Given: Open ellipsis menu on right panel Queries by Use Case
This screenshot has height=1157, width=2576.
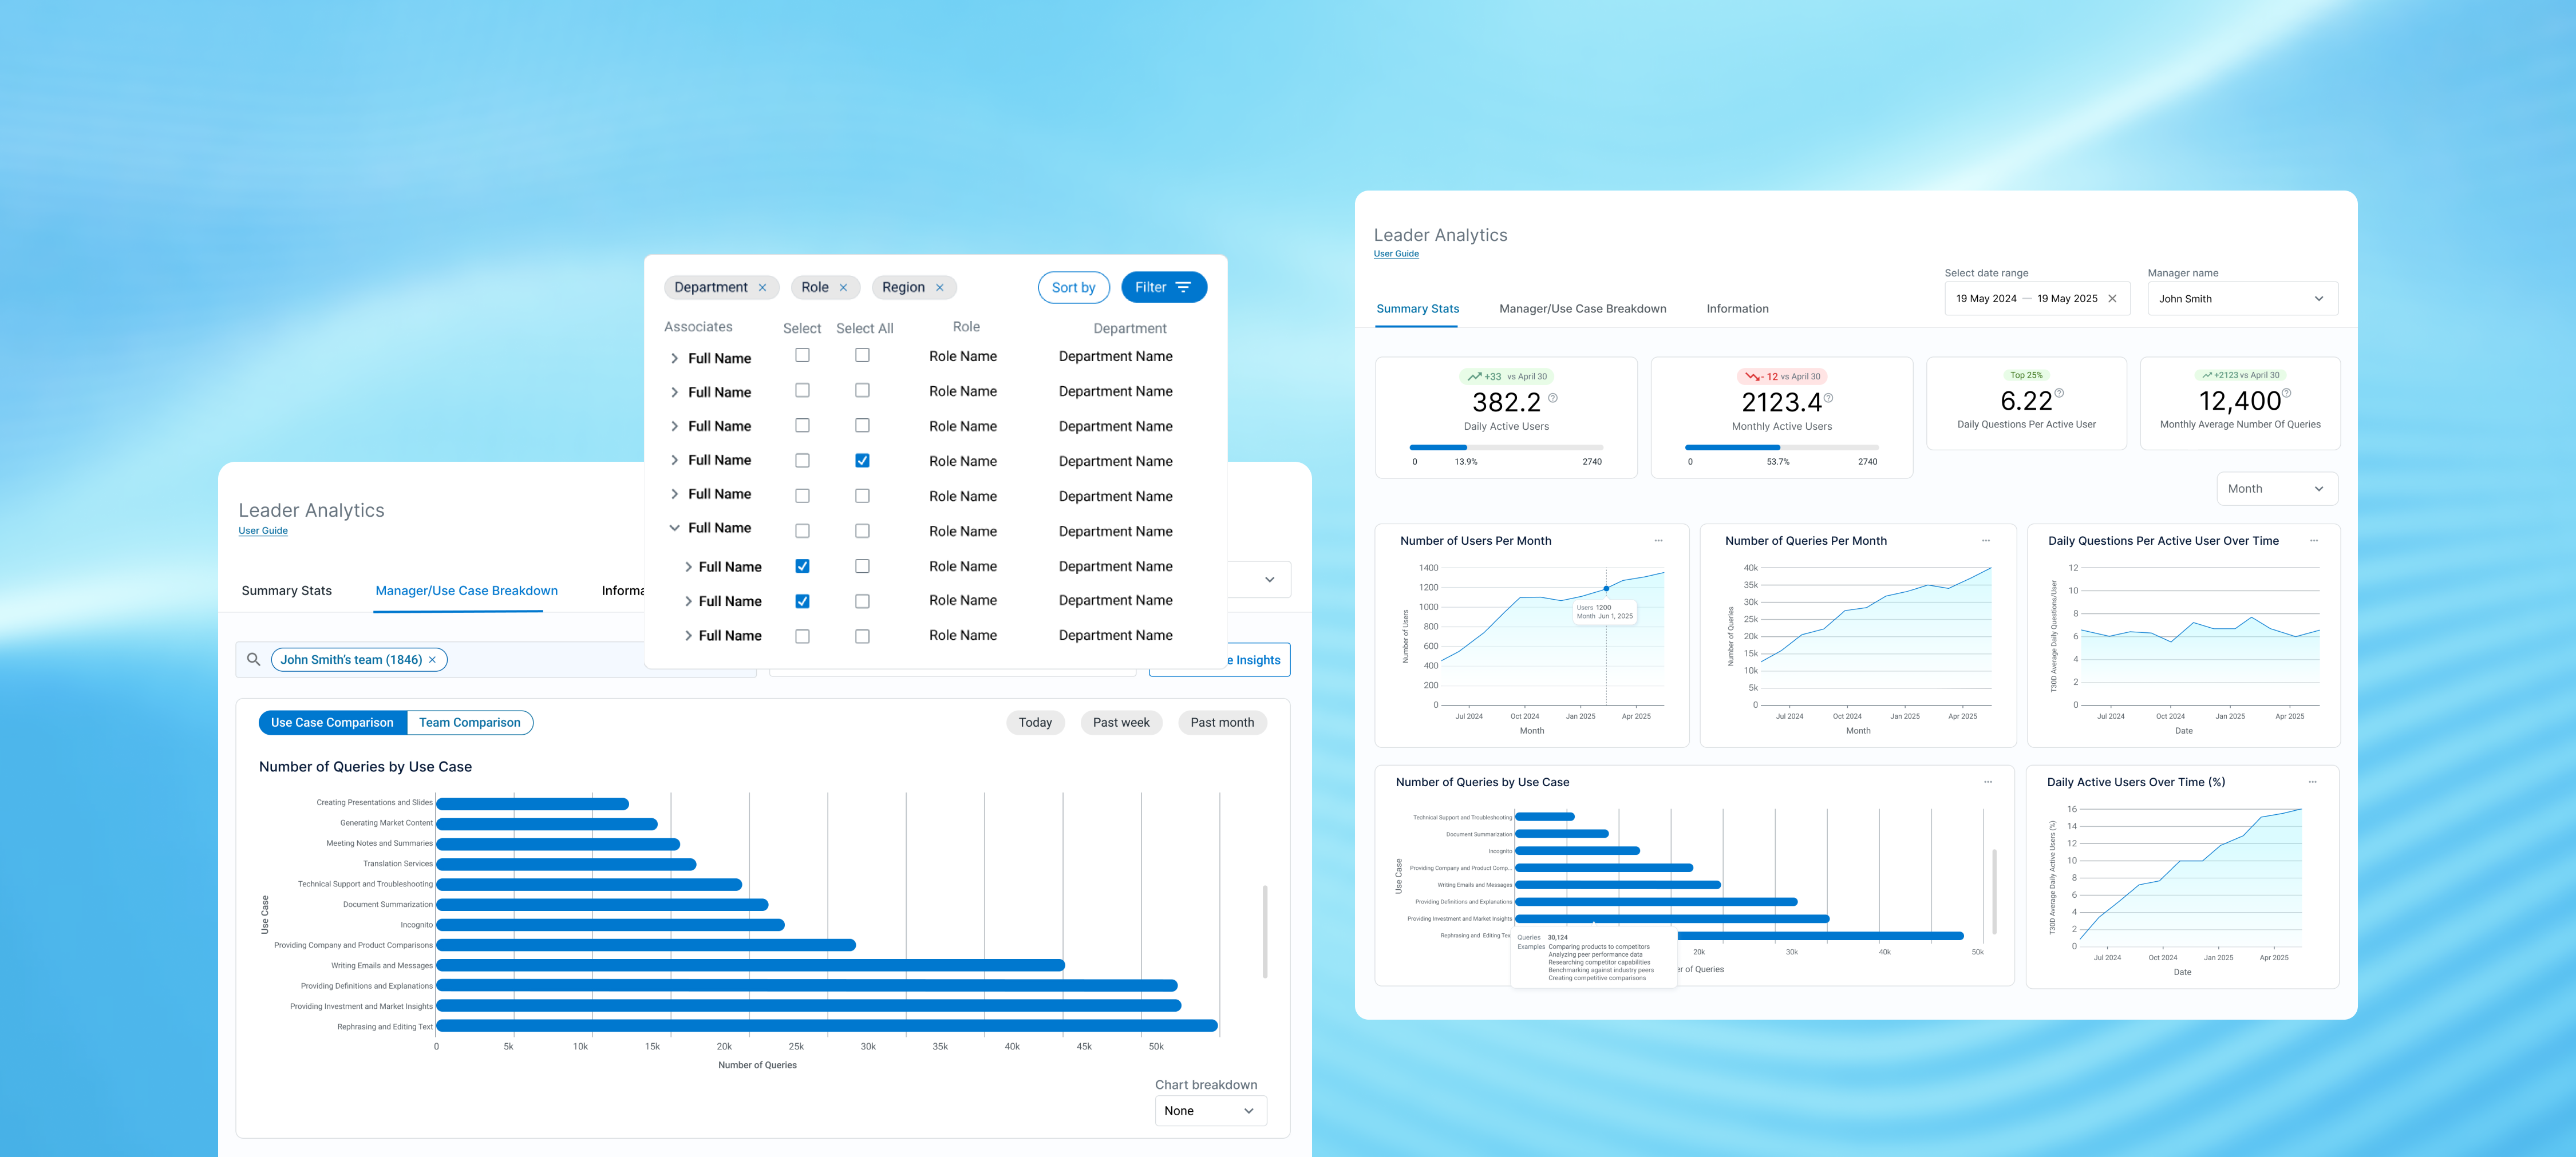Looking at the screenshot, I should pos(1988,782).
